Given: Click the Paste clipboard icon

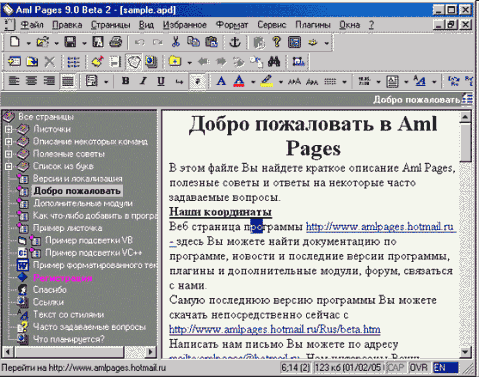Looking at the screenshot, I should 211,42.
